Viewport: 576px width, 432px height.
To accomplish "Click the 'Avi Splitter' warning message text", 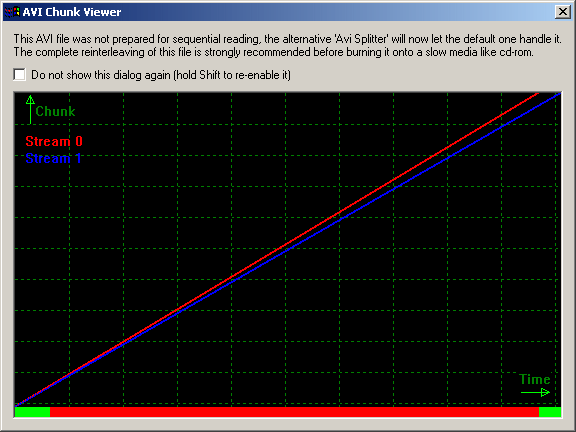I will pyautogui.click(x=287, y=39).
